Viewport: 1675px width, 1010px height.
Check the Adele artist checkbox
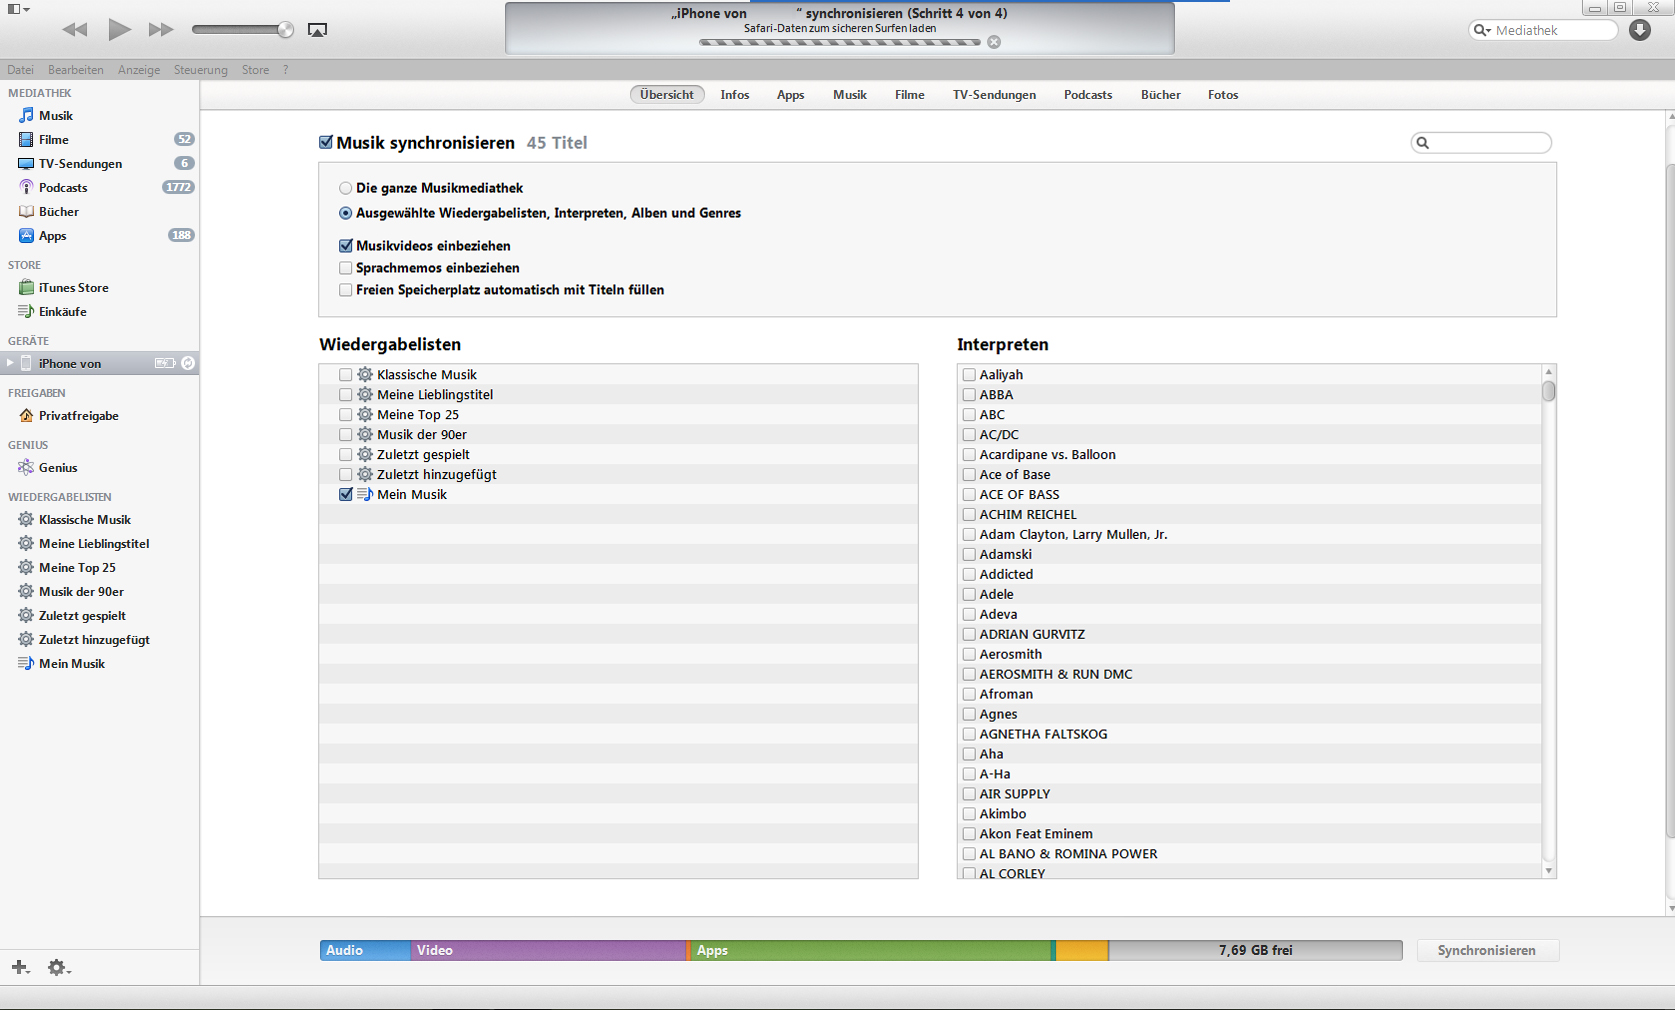click(969, 594)
